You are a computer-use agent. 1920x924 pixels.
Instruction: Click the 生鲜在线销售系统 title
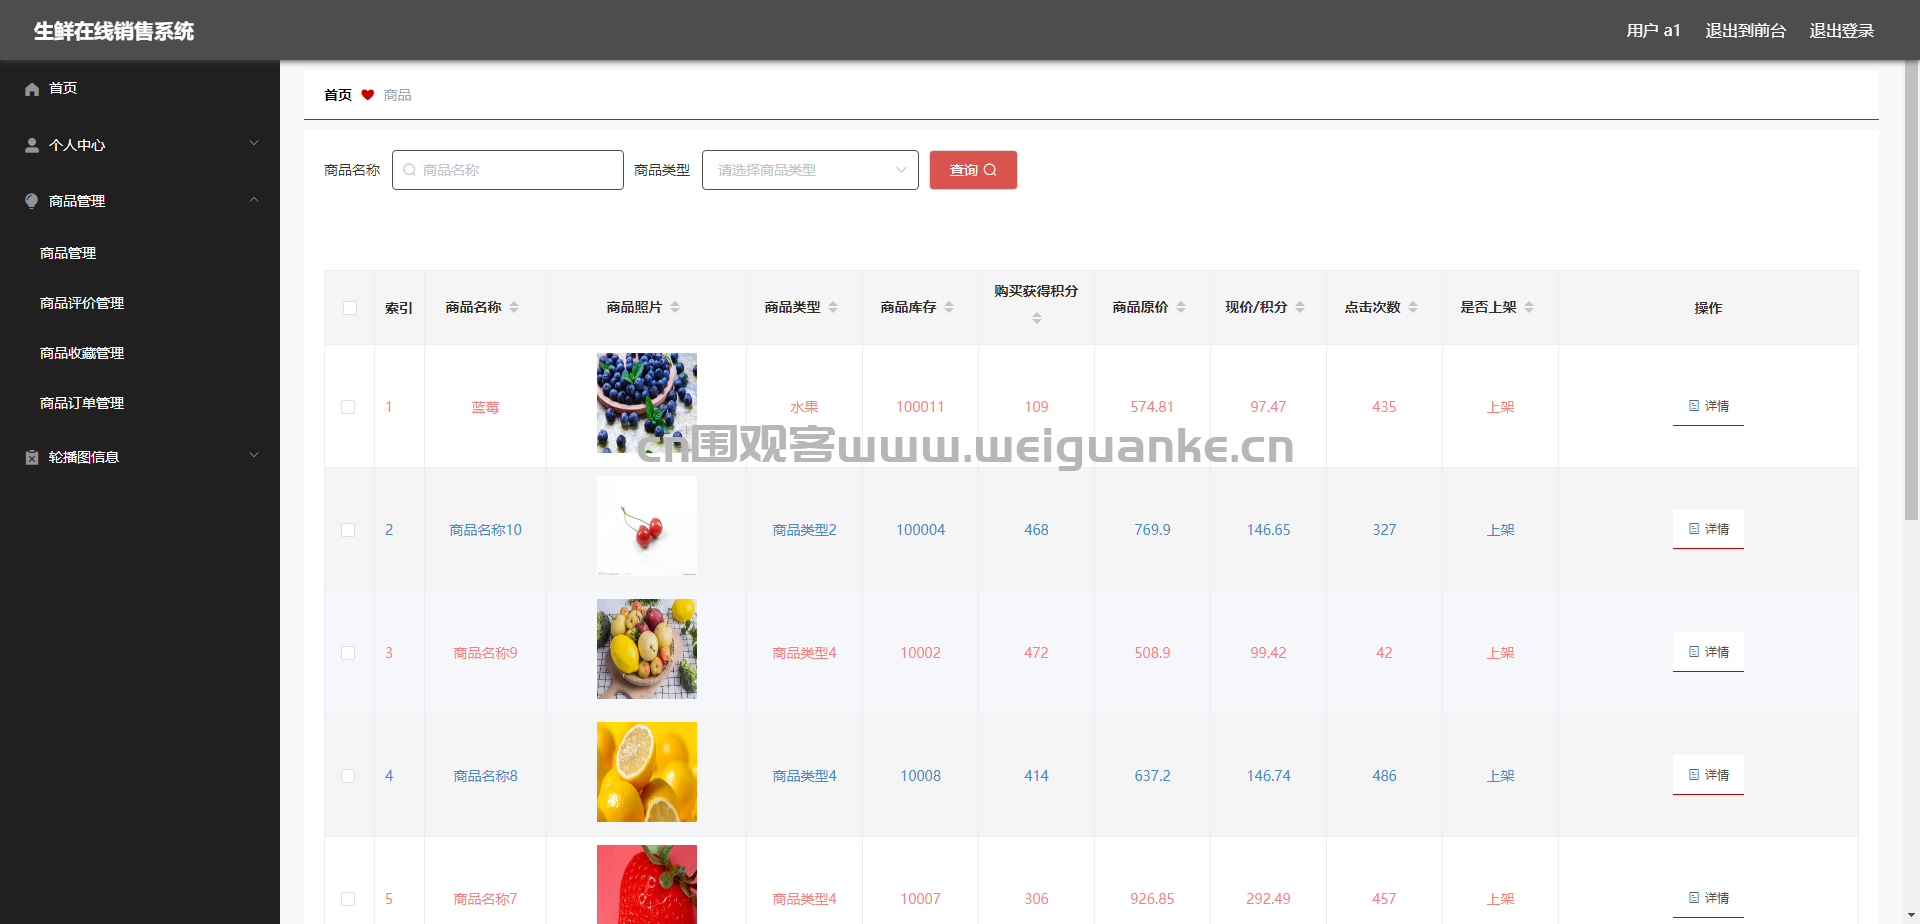114,31
